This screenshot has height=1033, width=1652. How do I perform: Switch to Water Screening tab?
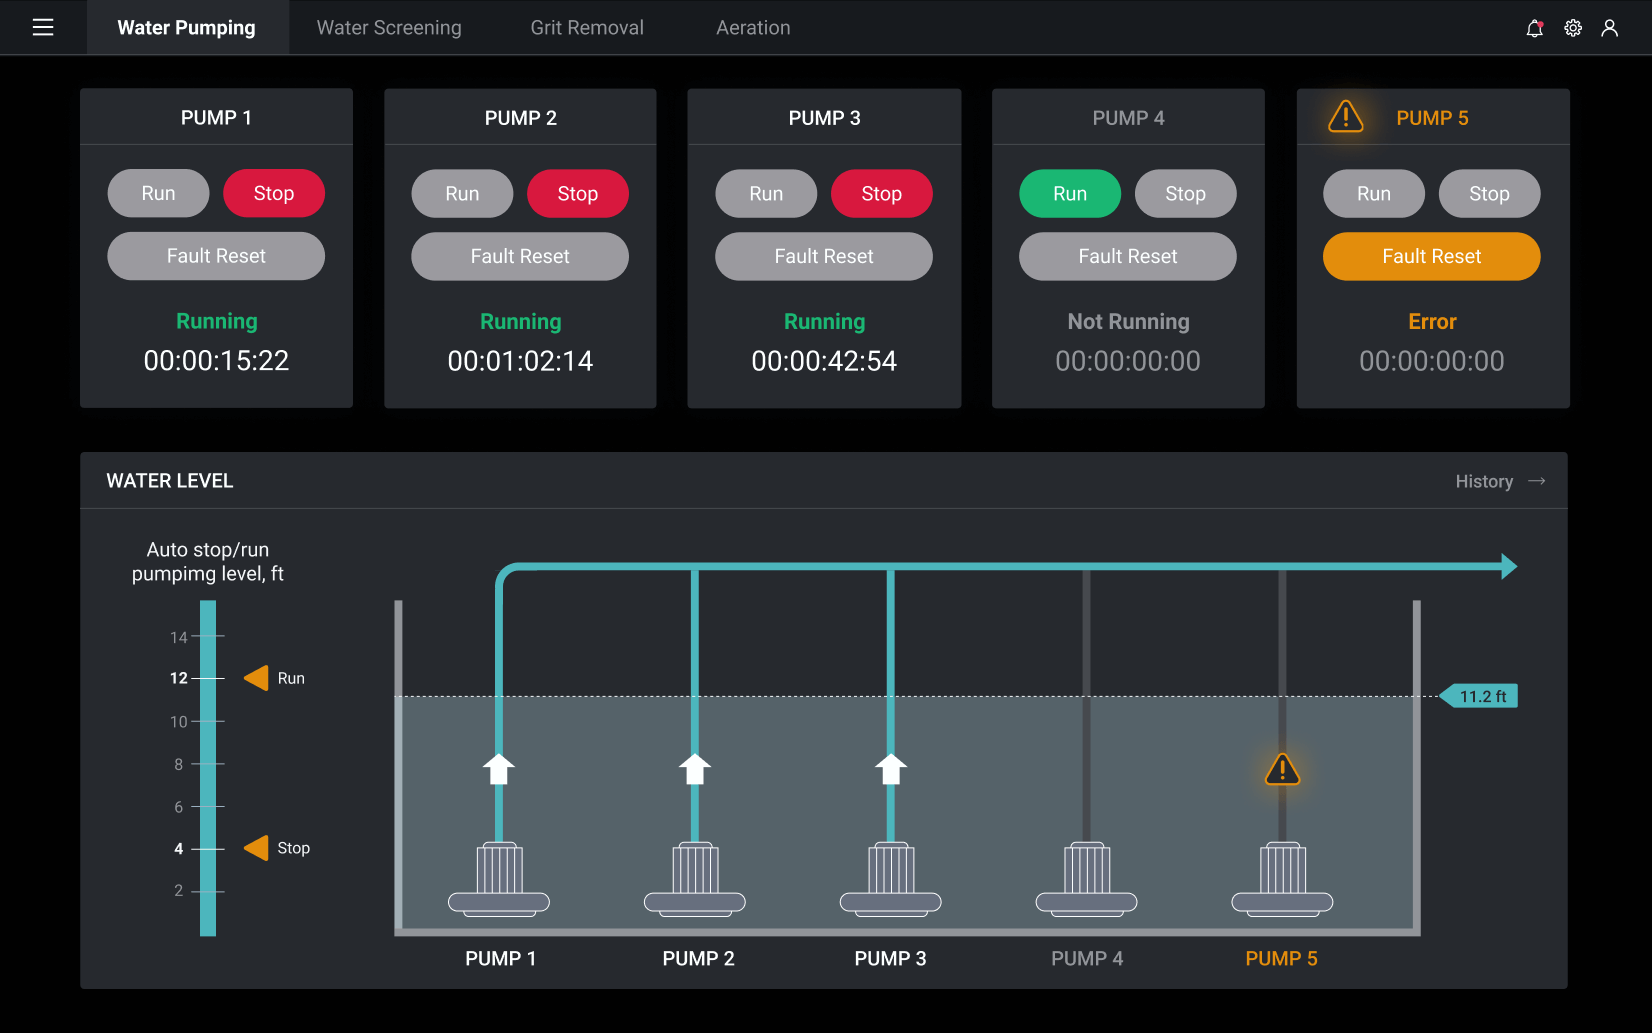[389, 28]
